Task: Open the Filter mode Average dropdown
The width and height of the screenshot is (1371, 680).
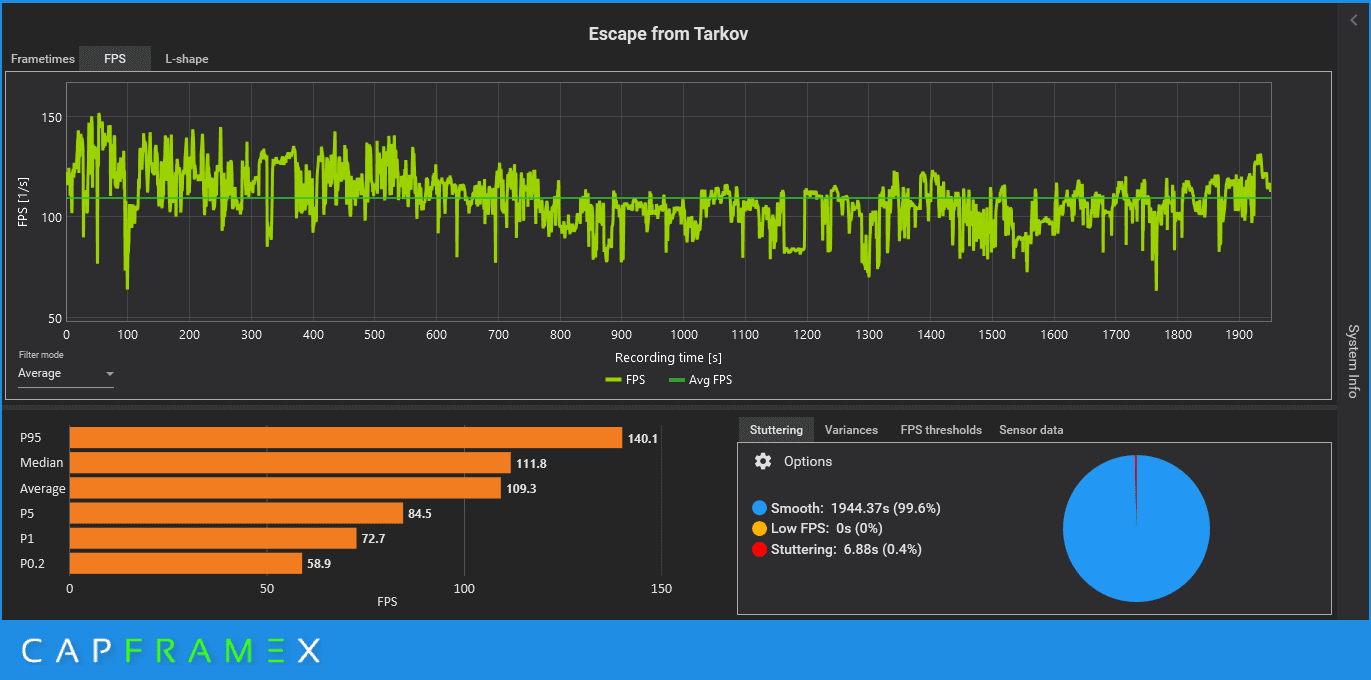Action: 66,374
